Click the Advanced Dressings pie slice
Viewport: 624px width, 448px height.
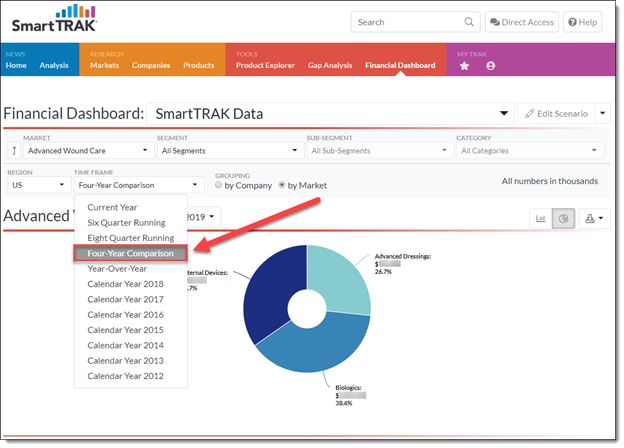pyautogui.click(x=342, y=280)
